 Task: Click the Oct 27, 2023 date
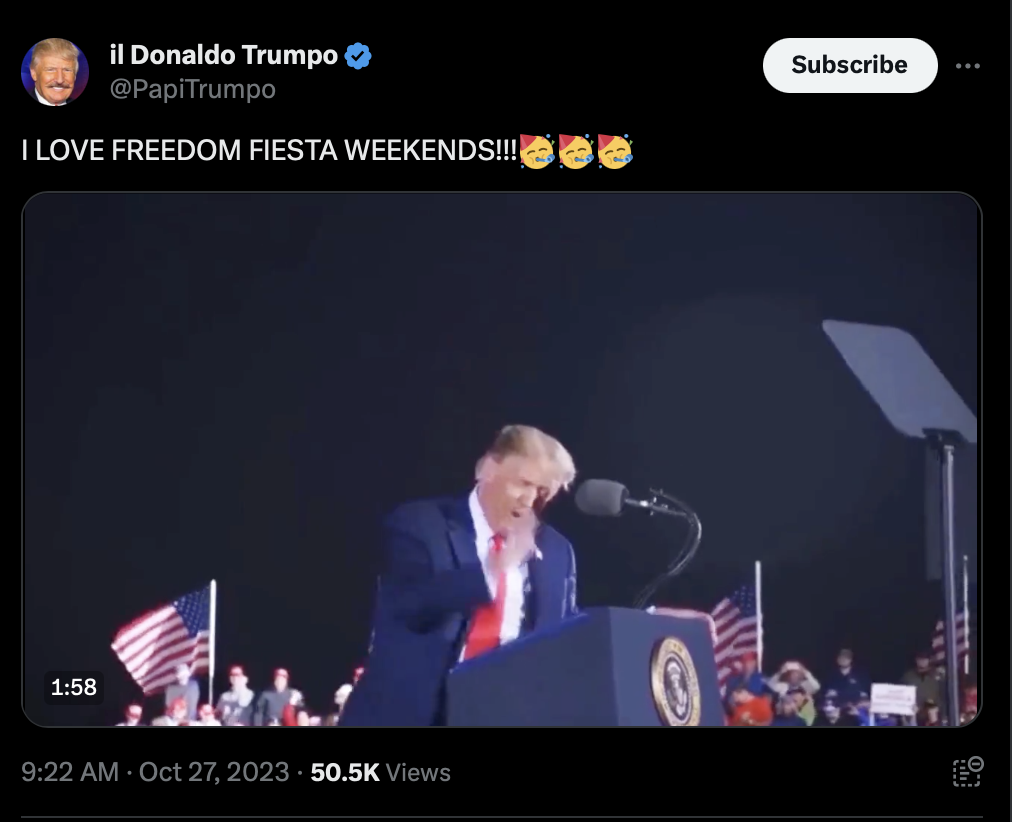[214, 772]
